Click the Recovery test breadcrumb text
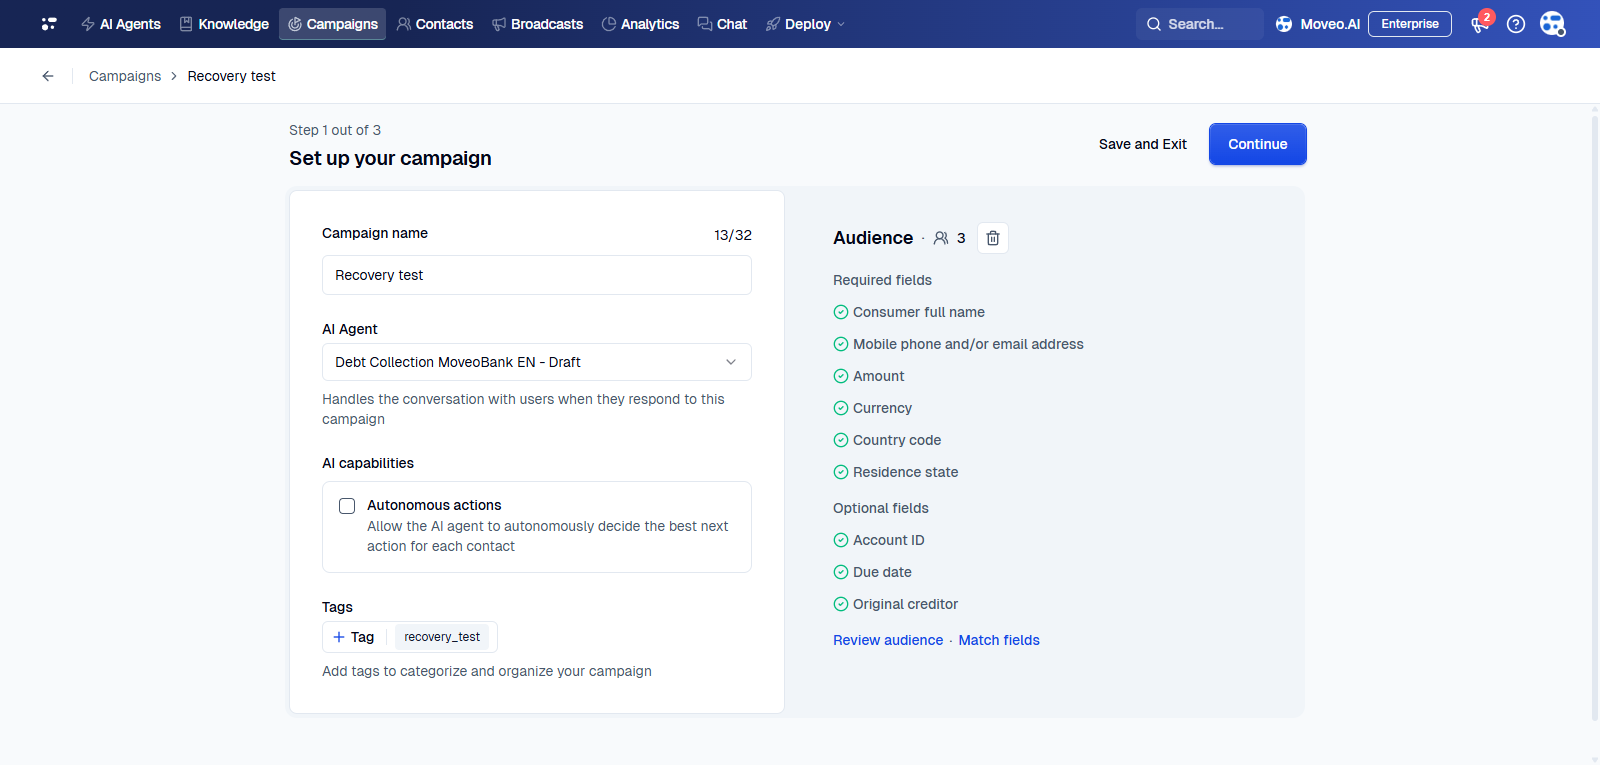This screenshot has height=765, width=1600. pyautogui.click(x=231, y=76)
